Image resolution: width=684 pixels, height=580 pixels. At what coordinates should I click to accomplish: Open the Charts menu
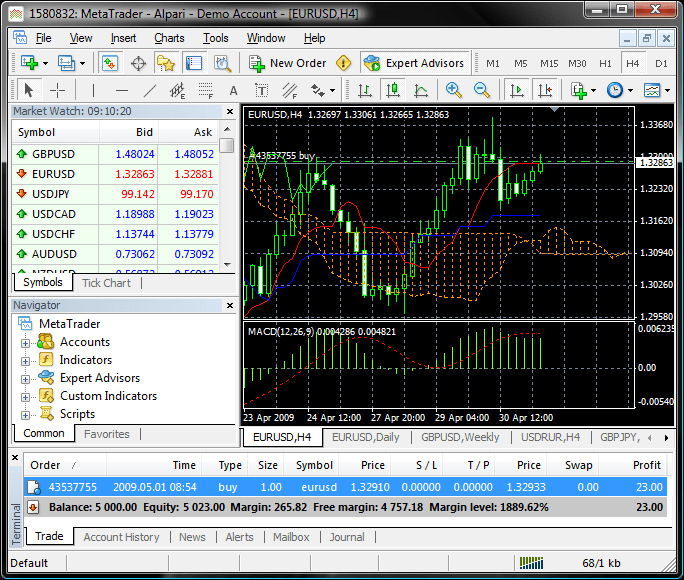pyautogui.click(x=169, y=38)
